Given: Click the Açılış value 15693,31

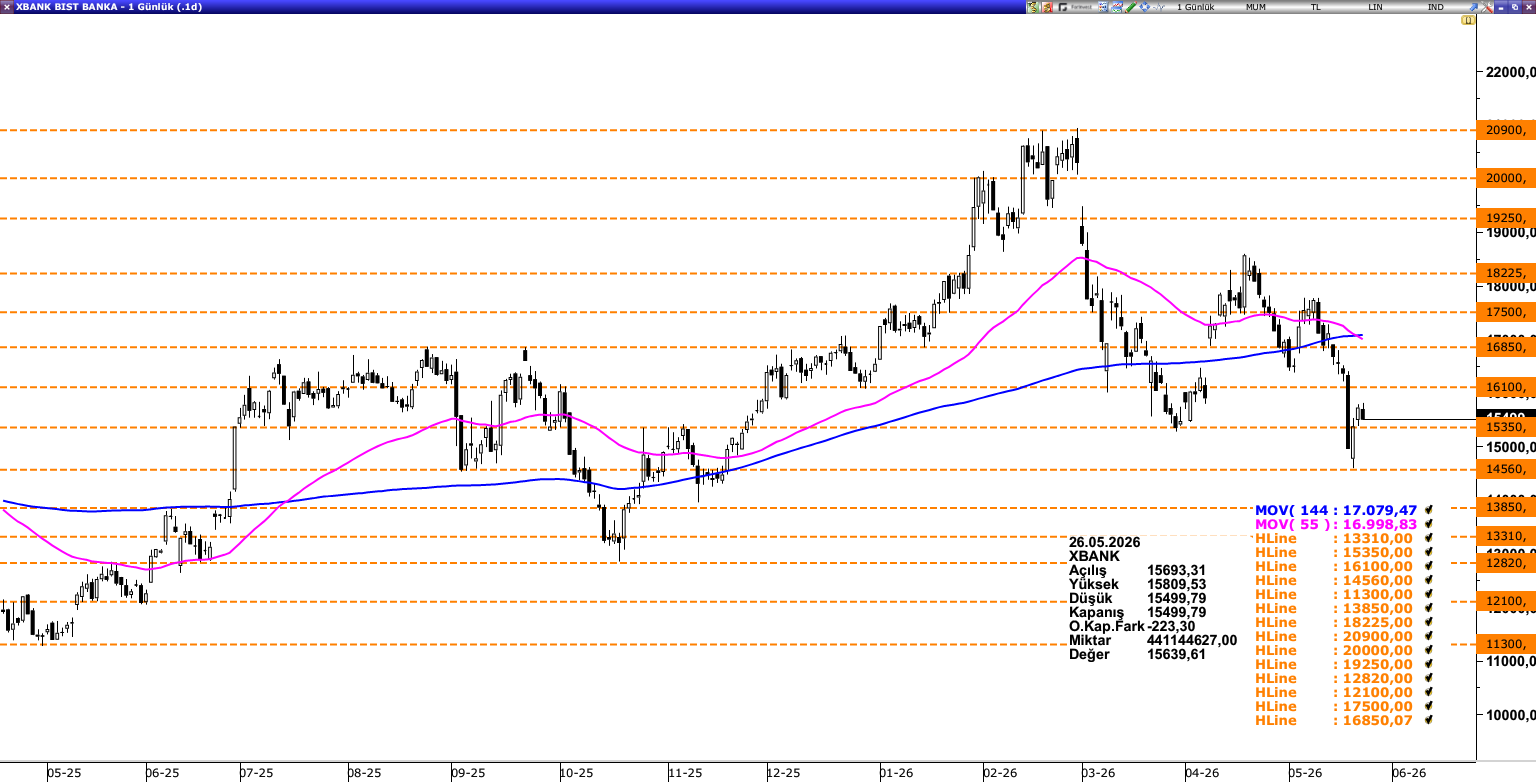Looking at the screenshot, I should tap(1177, 569).
